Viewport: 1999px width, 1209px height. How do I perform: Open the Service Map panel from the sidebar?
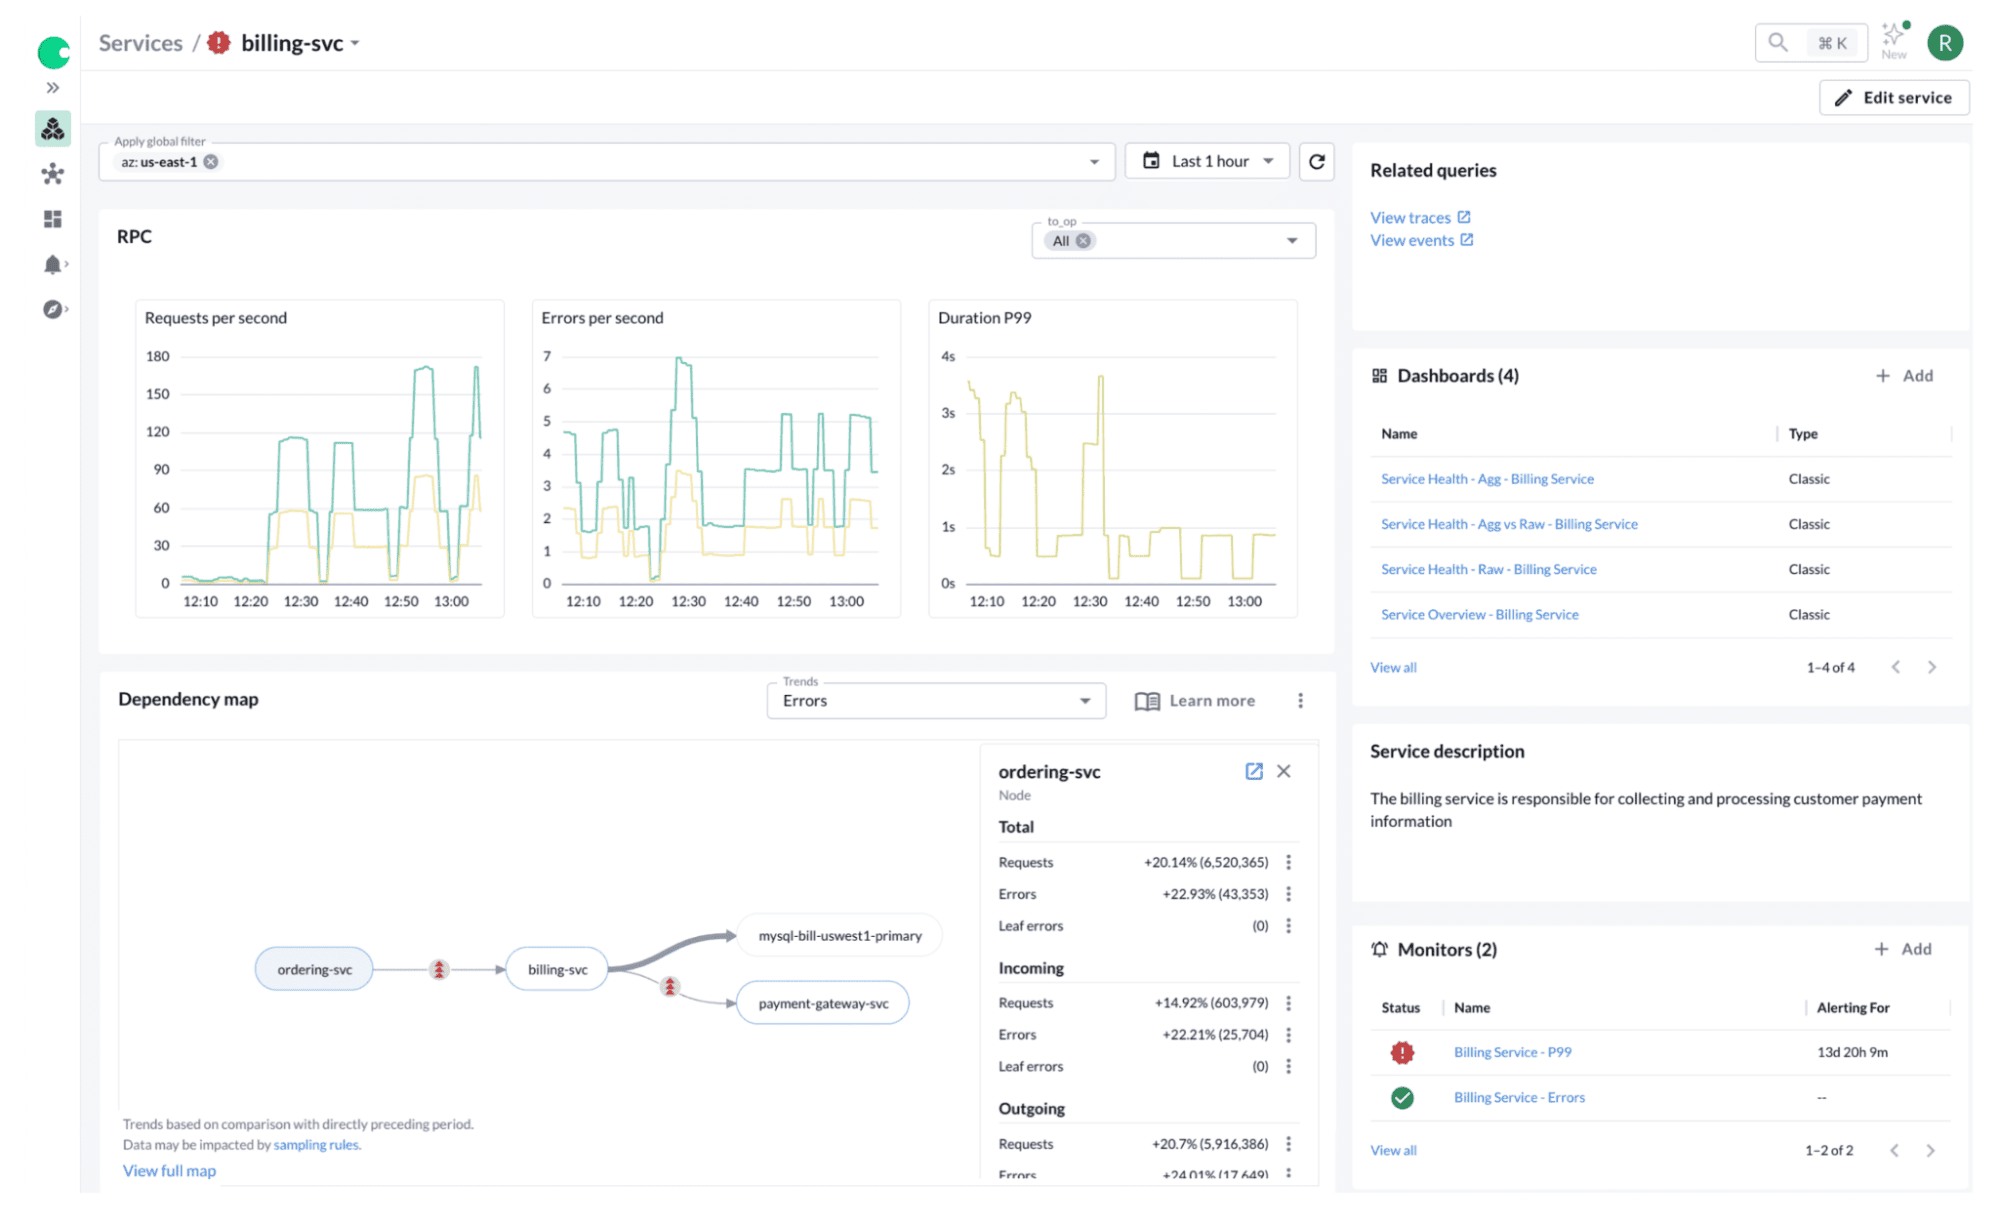point(52,173)
